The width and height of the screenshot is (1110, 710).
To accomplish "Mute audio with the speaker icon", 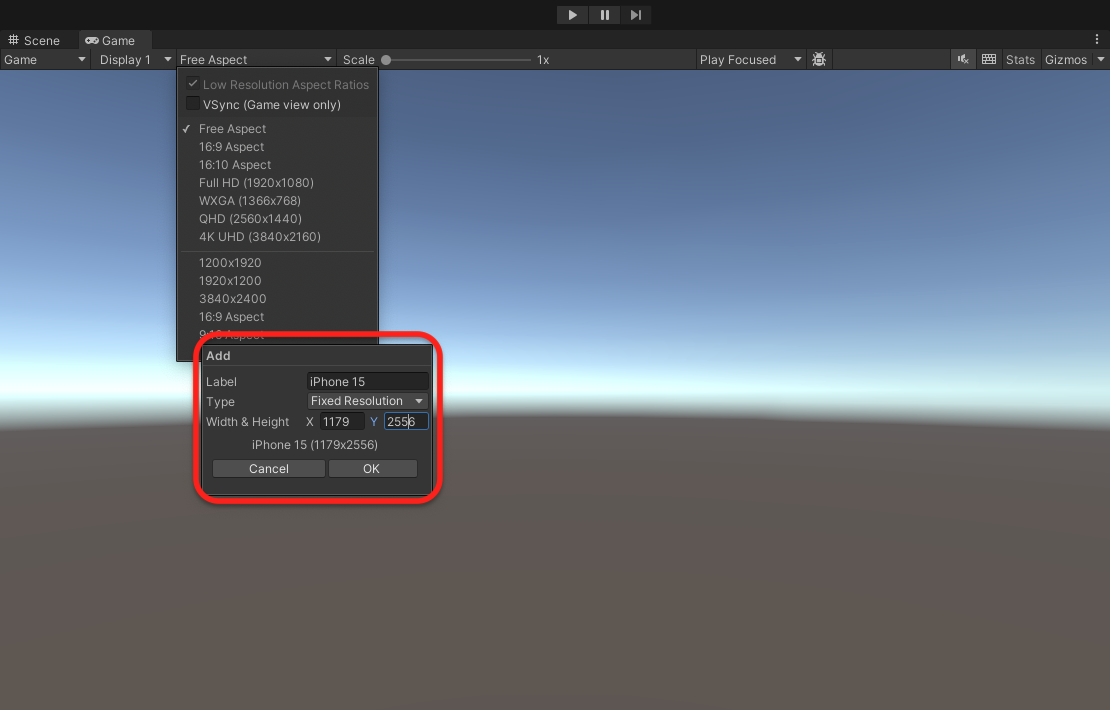I will click(963, 59).
